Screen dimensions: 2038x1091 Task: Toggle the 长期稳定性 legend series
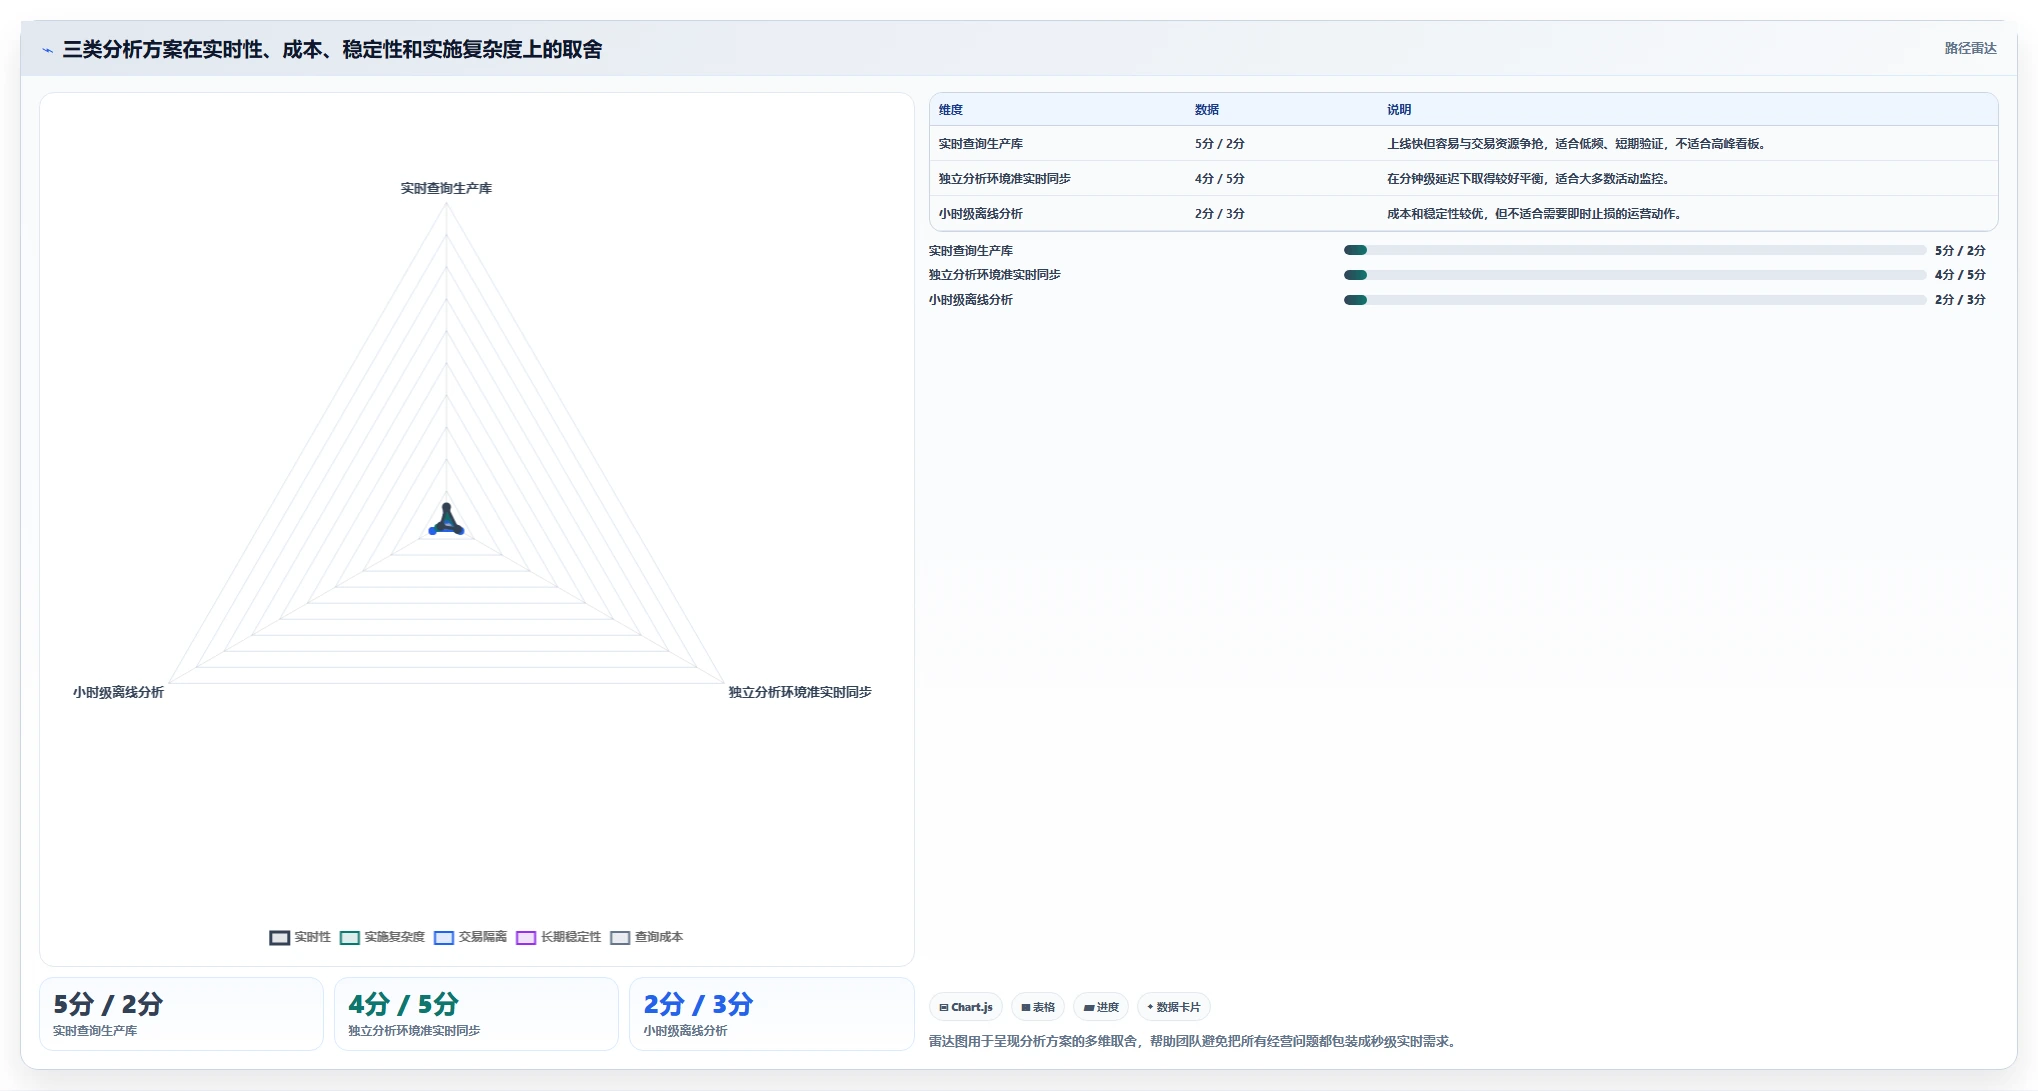pos(559,937)
